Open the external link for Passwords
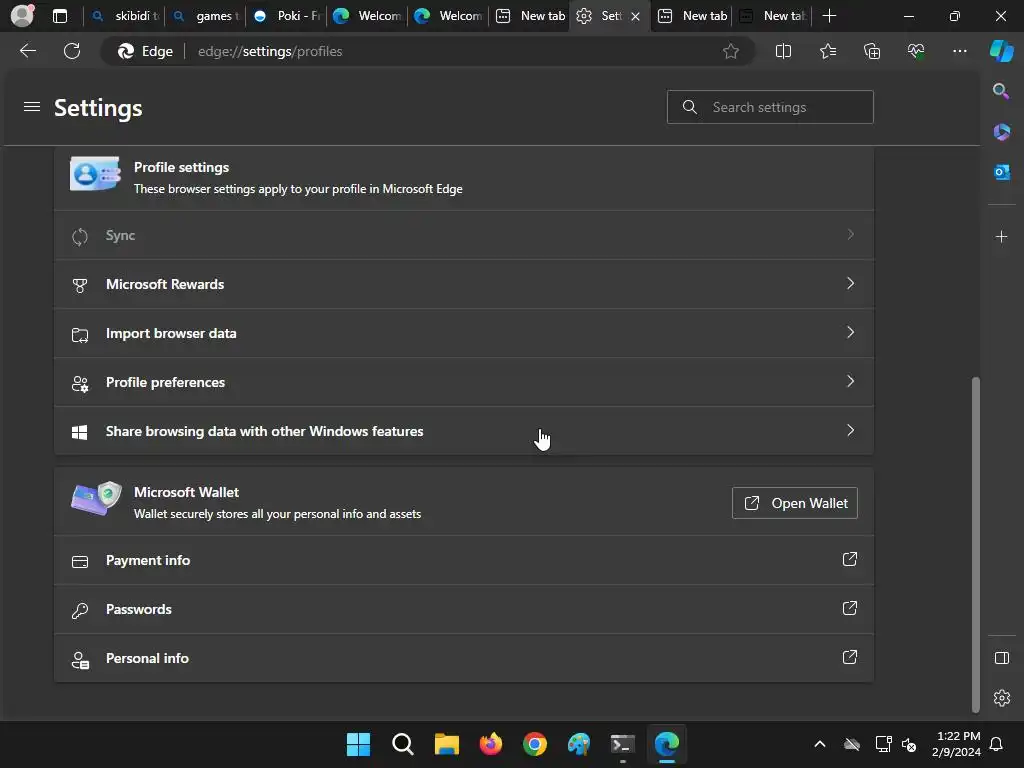 (x=850, y=608)
